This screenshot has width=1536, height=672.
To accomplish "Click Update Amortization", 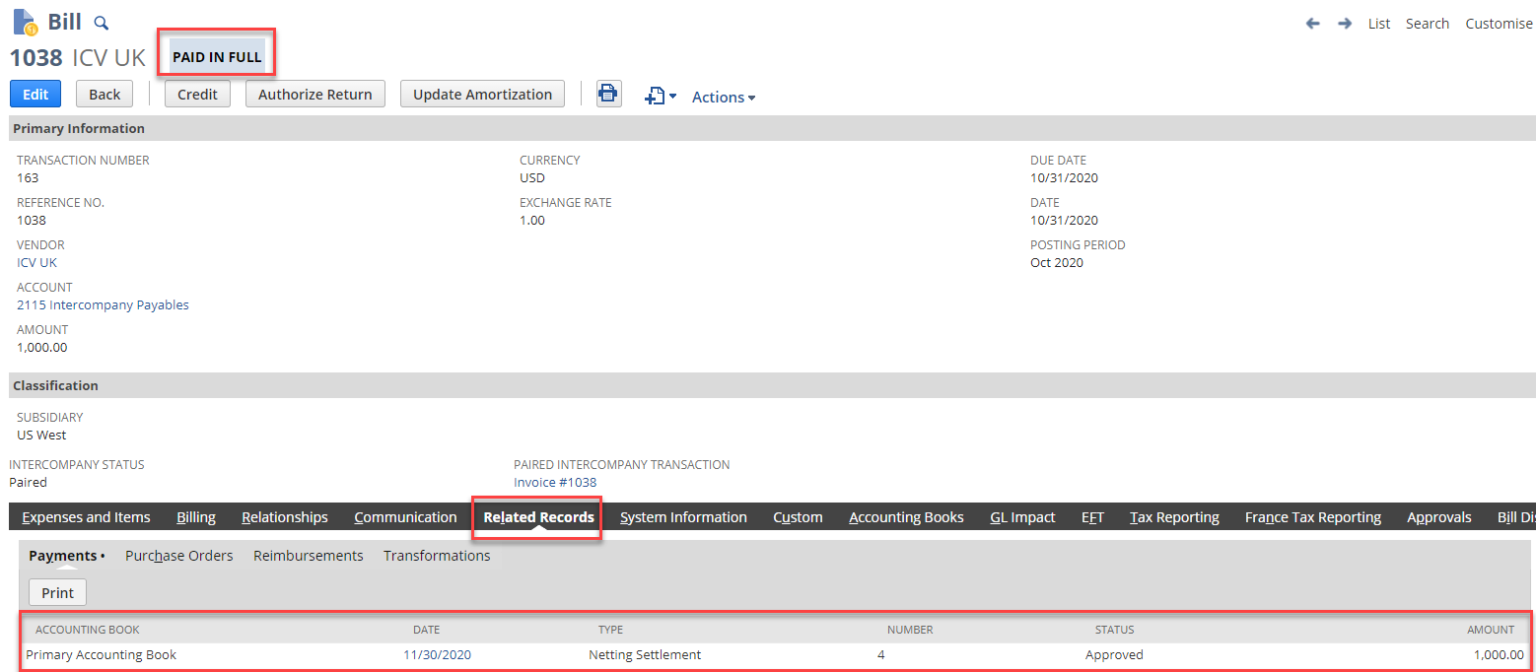I will tap(482, 93).
